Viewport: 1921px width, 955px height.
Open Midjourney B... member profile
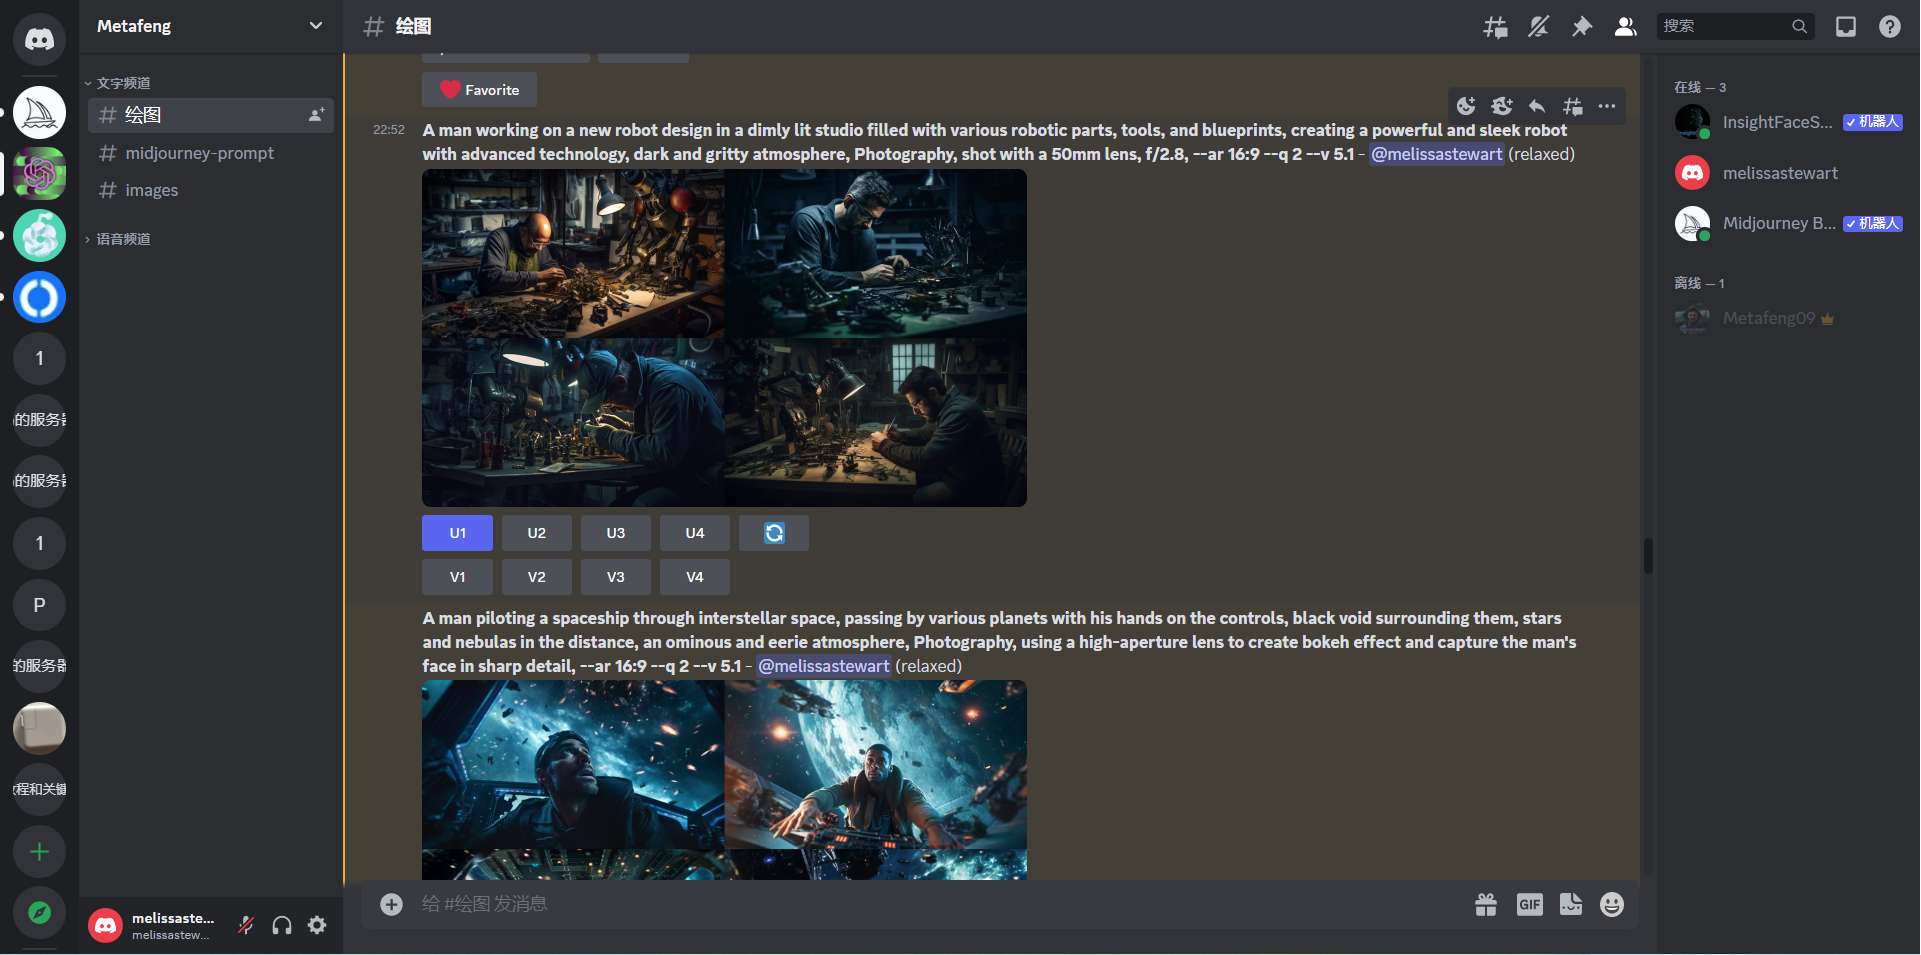pyautogui.click(x=1787, y=223)
